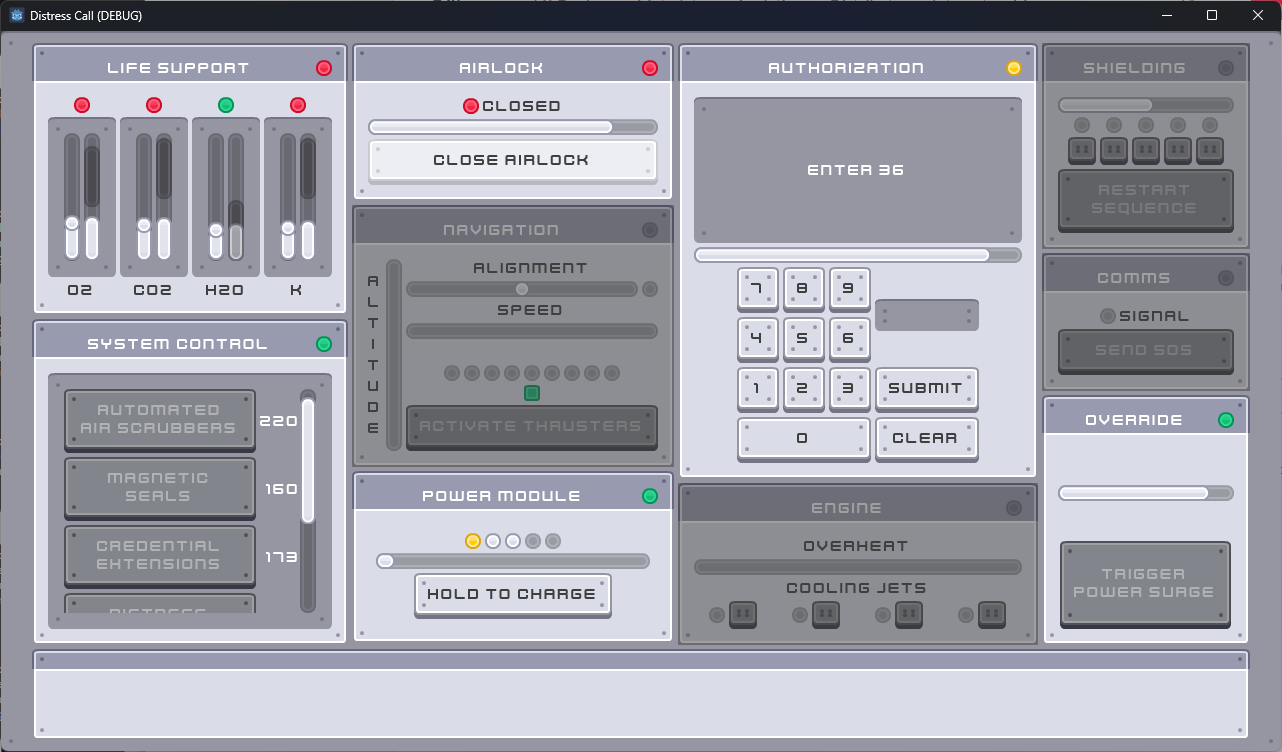
Task: Click the Close Airlock button
Action: tap(512, 161)
